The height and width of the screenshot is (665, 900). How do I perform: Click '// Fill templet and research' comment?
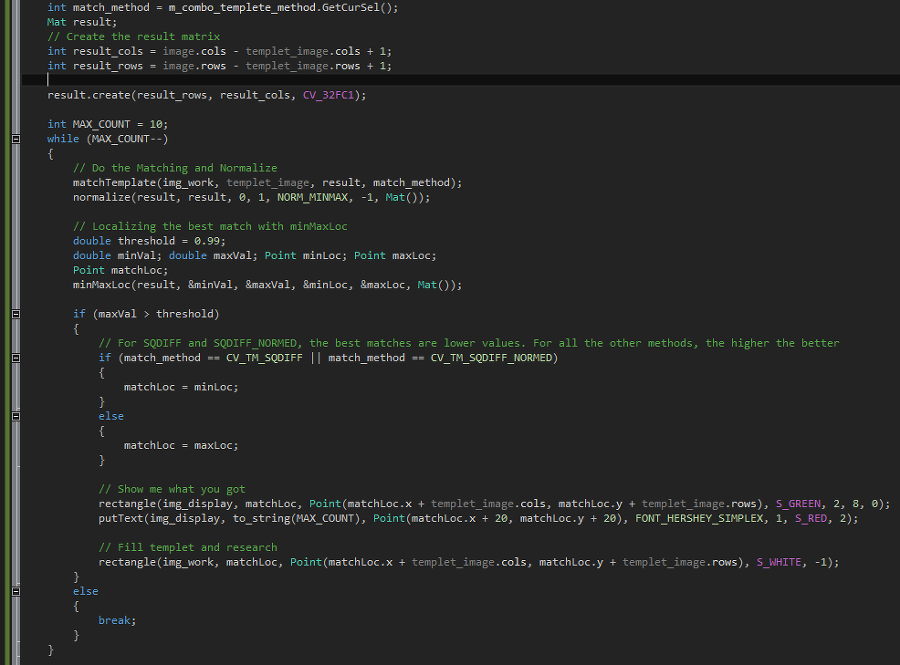(x=188, y=547)
